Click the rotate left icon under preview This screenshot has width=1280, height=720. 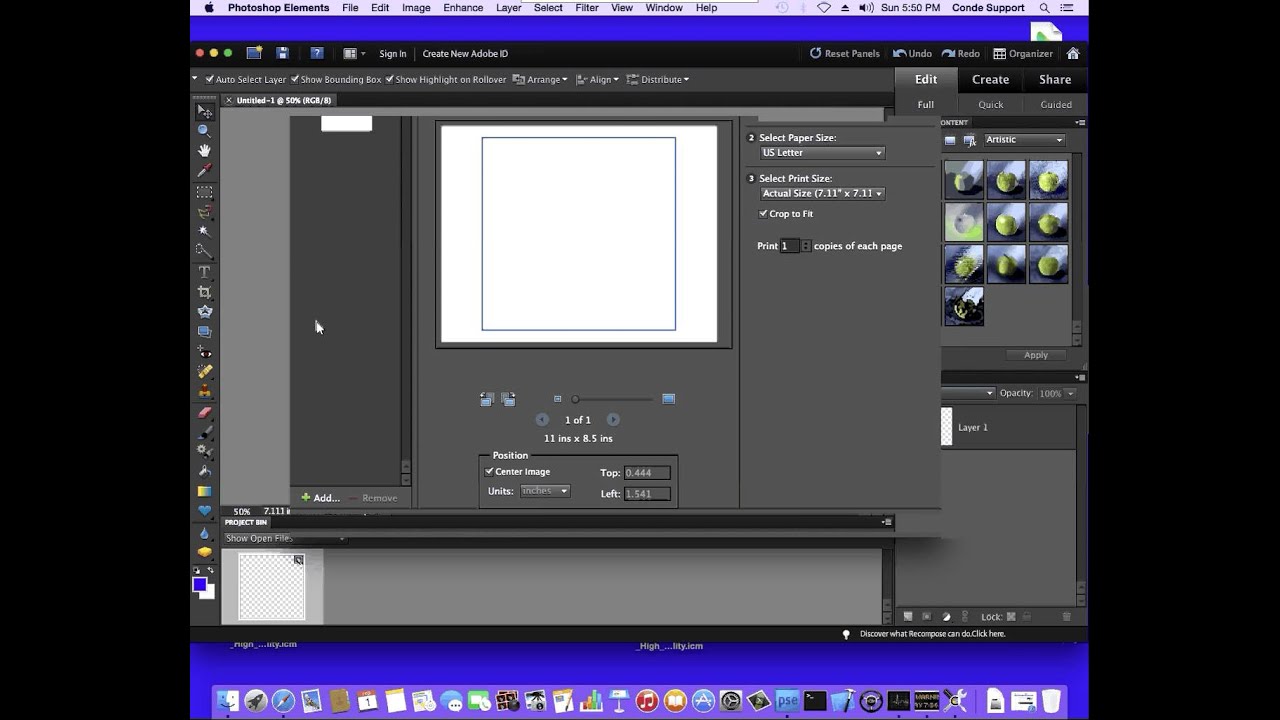pyautogui.click(x=486, y=399)
